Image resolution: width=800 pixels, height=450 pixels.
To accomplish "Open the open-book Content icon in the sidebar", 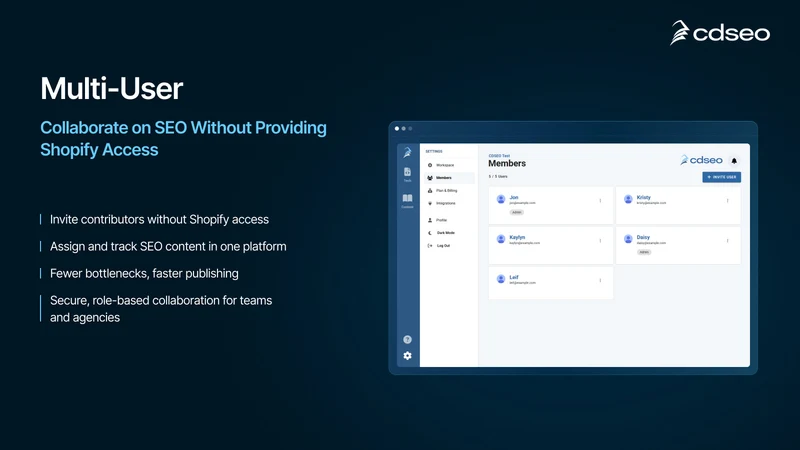I will coord(407,198).
